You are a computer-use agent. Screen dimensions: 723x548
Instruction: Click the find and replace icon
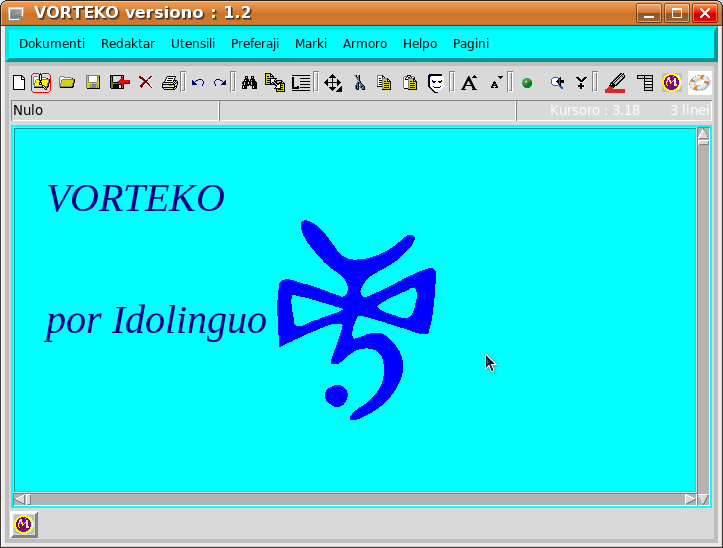[275, 83]
